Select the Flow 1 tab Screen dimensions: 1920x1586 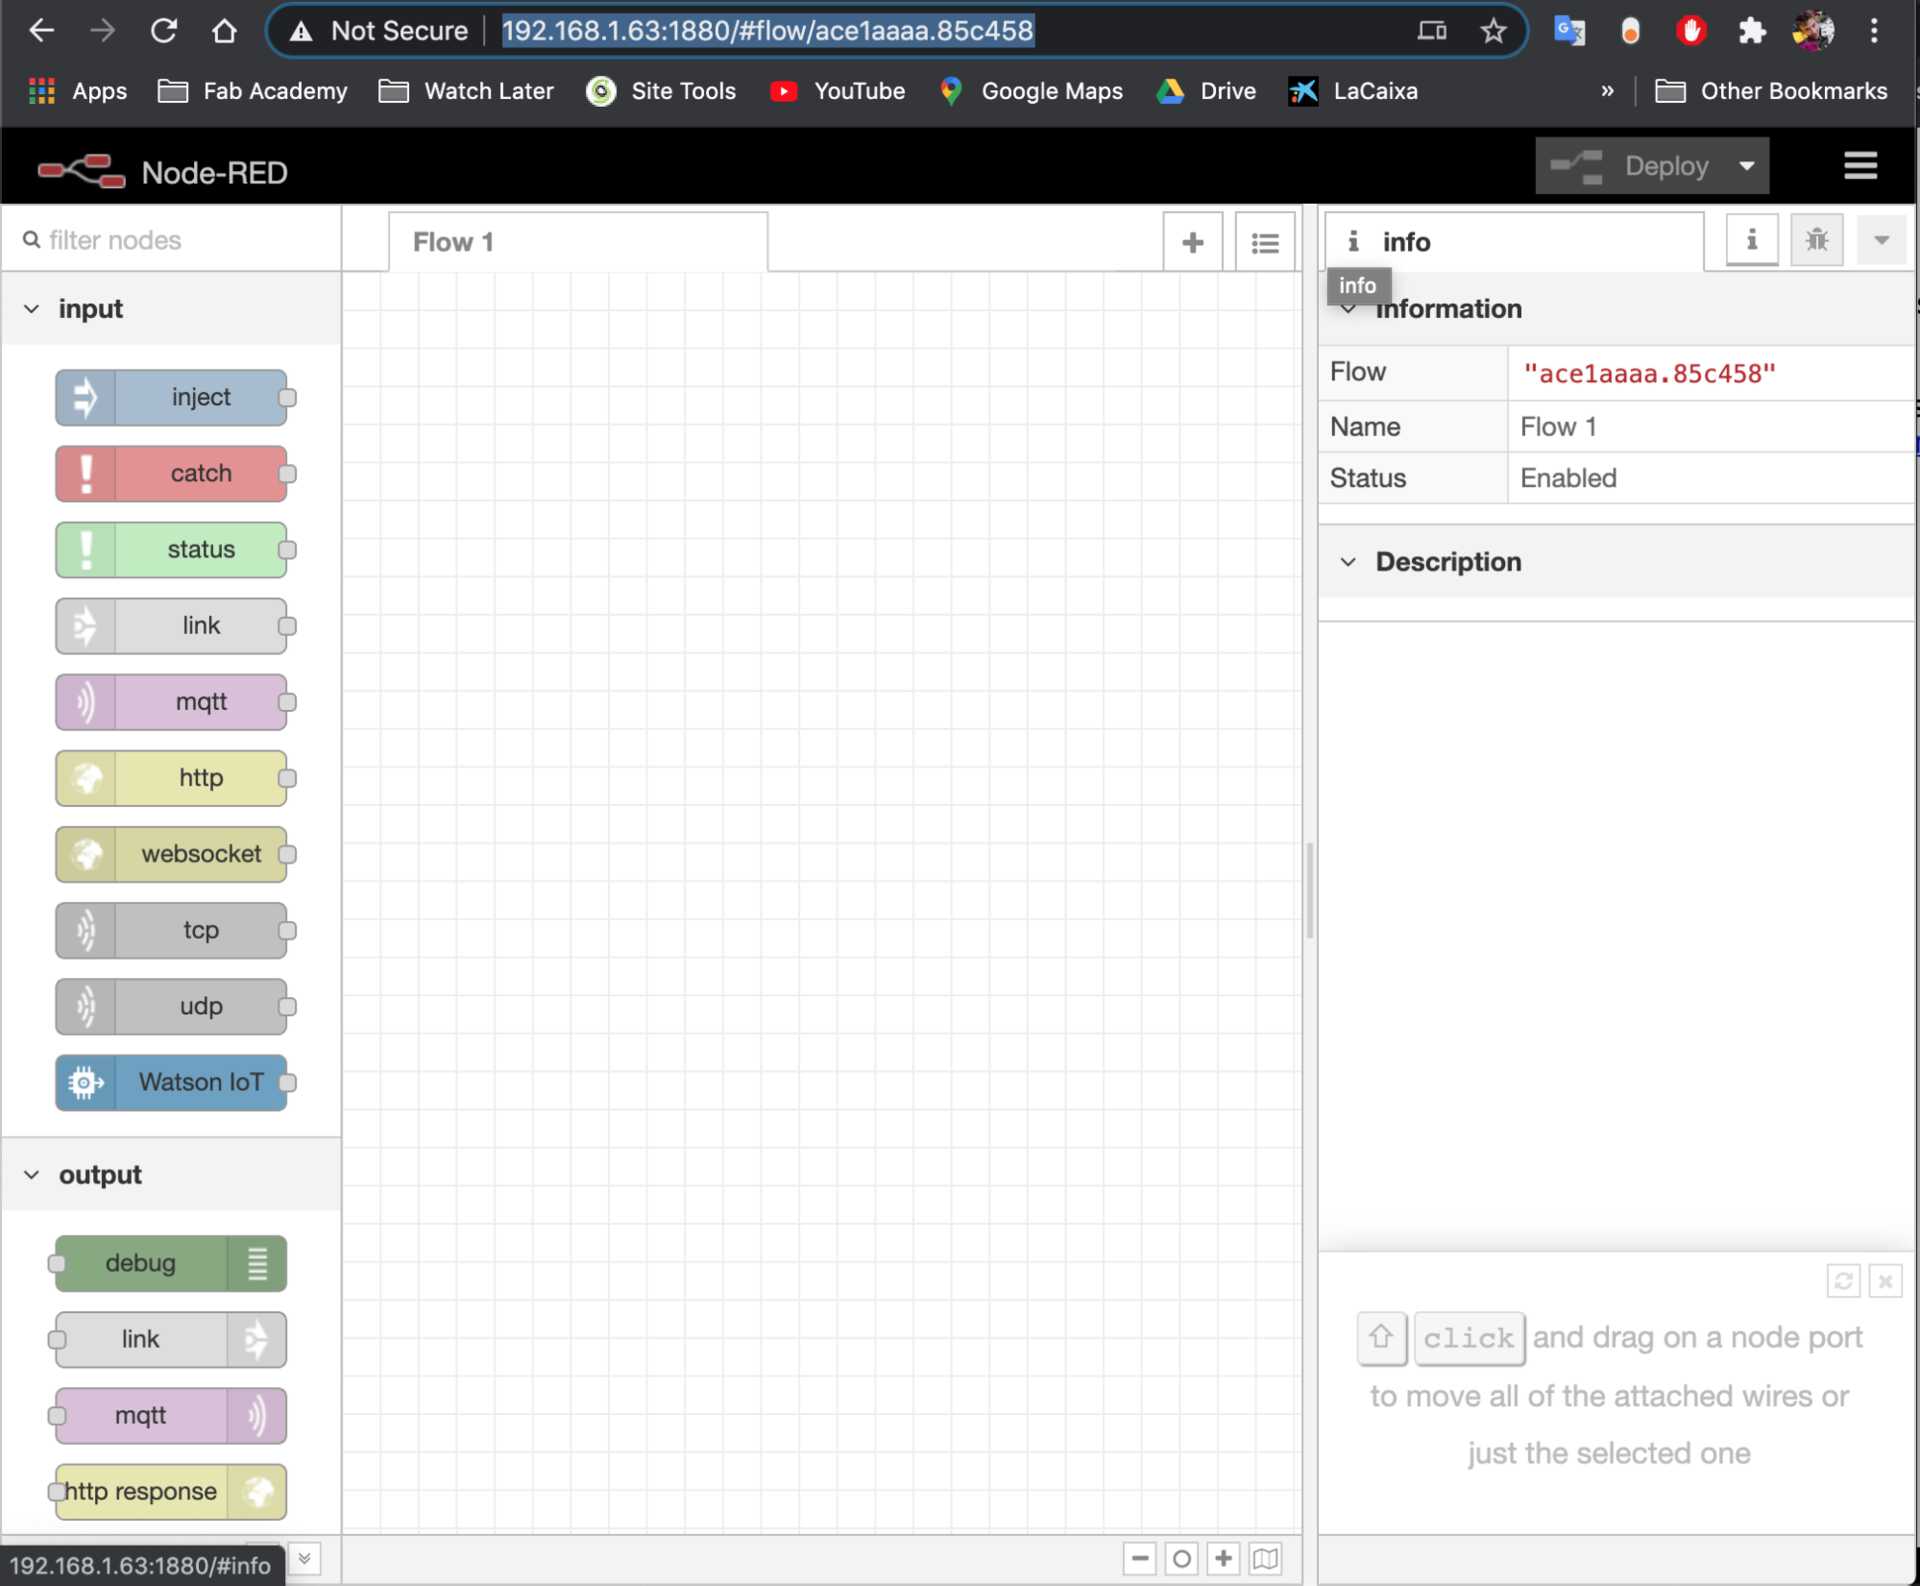(453, 241)
